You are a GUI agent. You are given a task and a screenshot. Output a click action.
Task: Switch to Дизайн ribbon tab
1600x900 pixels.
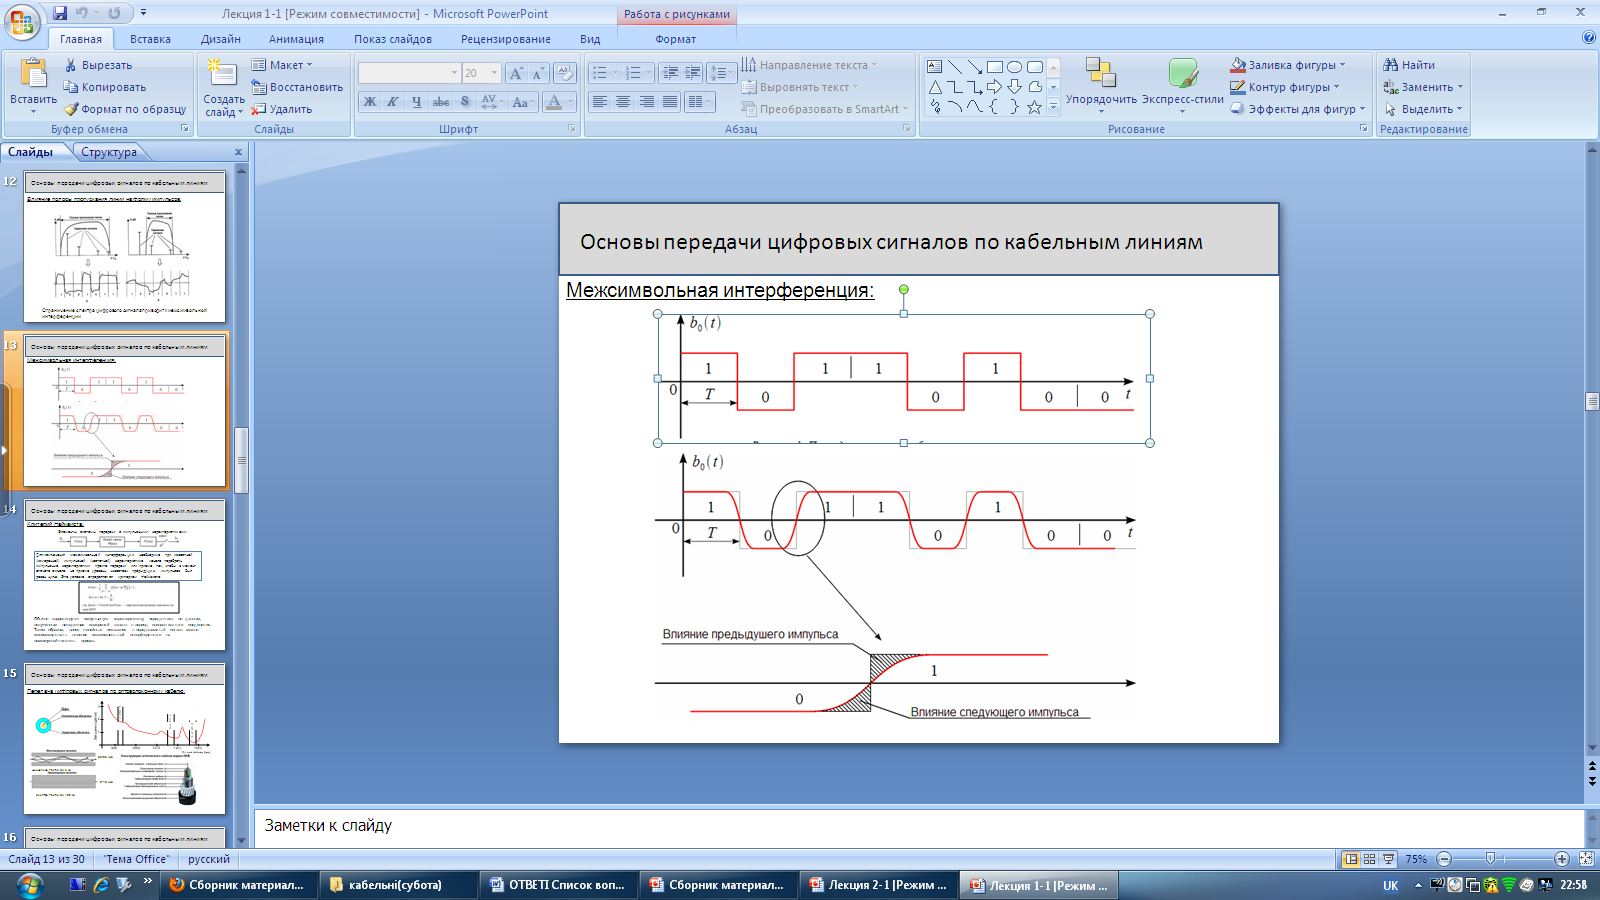coord(220,39)
